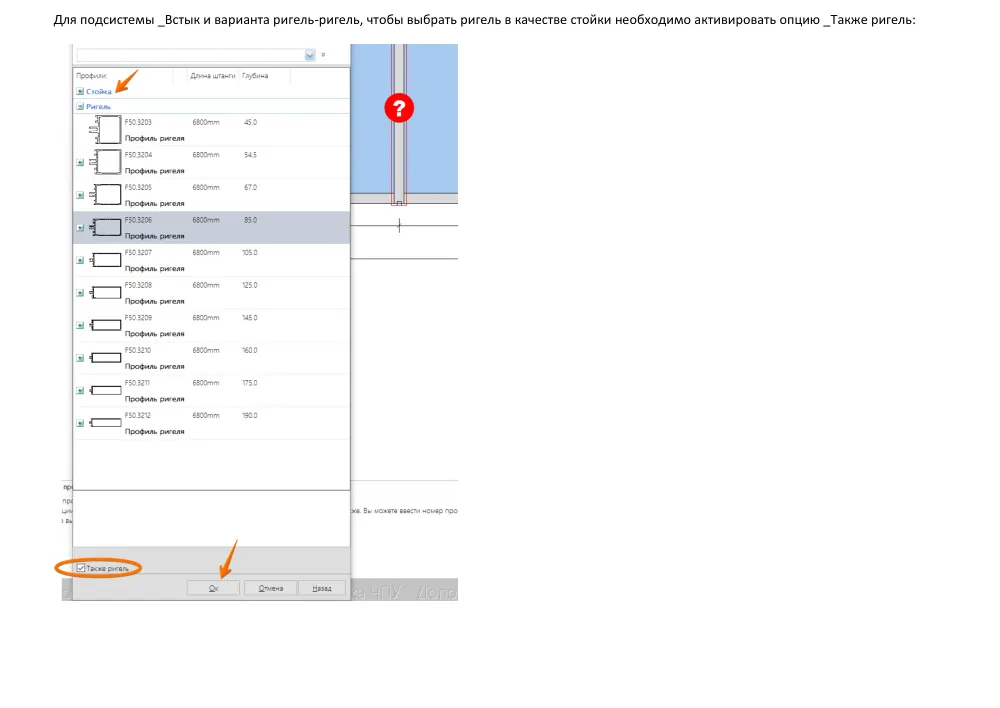Select the F50.3209 profile cross-section thumbnail
The width and height of the screenshot is (1000, 708).
click(105, 325)
